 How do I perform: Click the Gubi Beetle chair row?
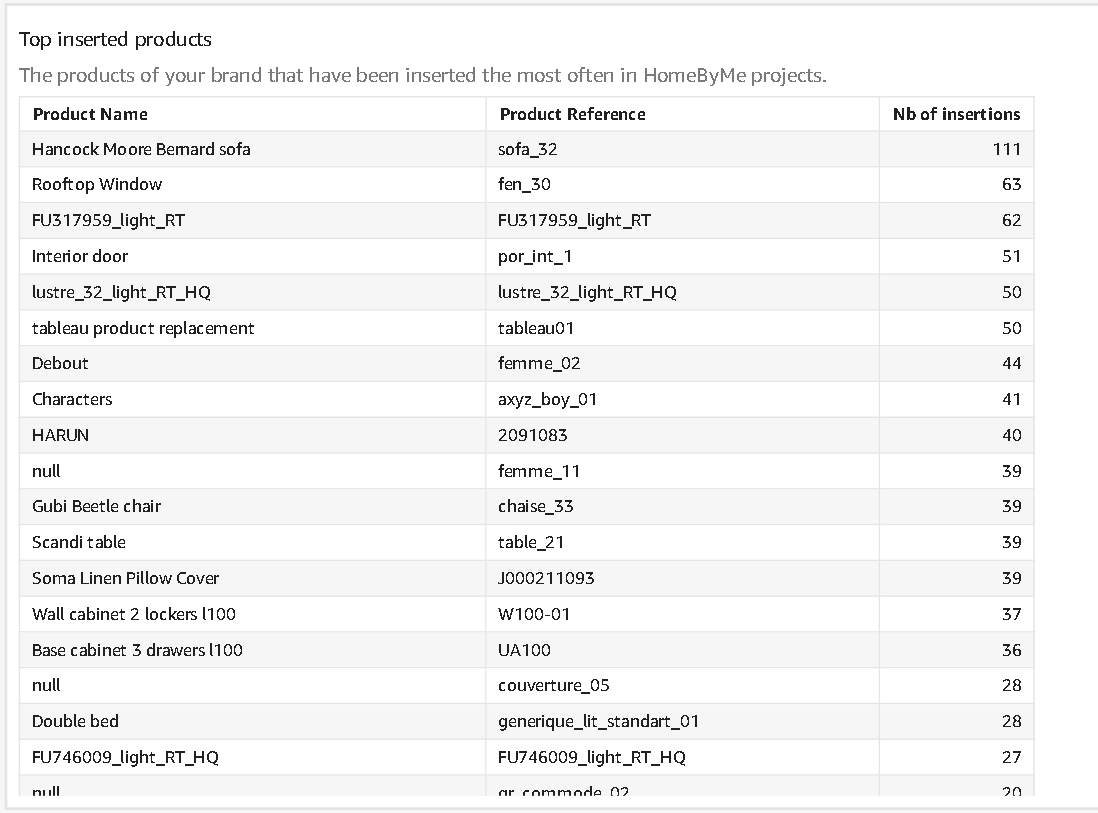point(96,506)
